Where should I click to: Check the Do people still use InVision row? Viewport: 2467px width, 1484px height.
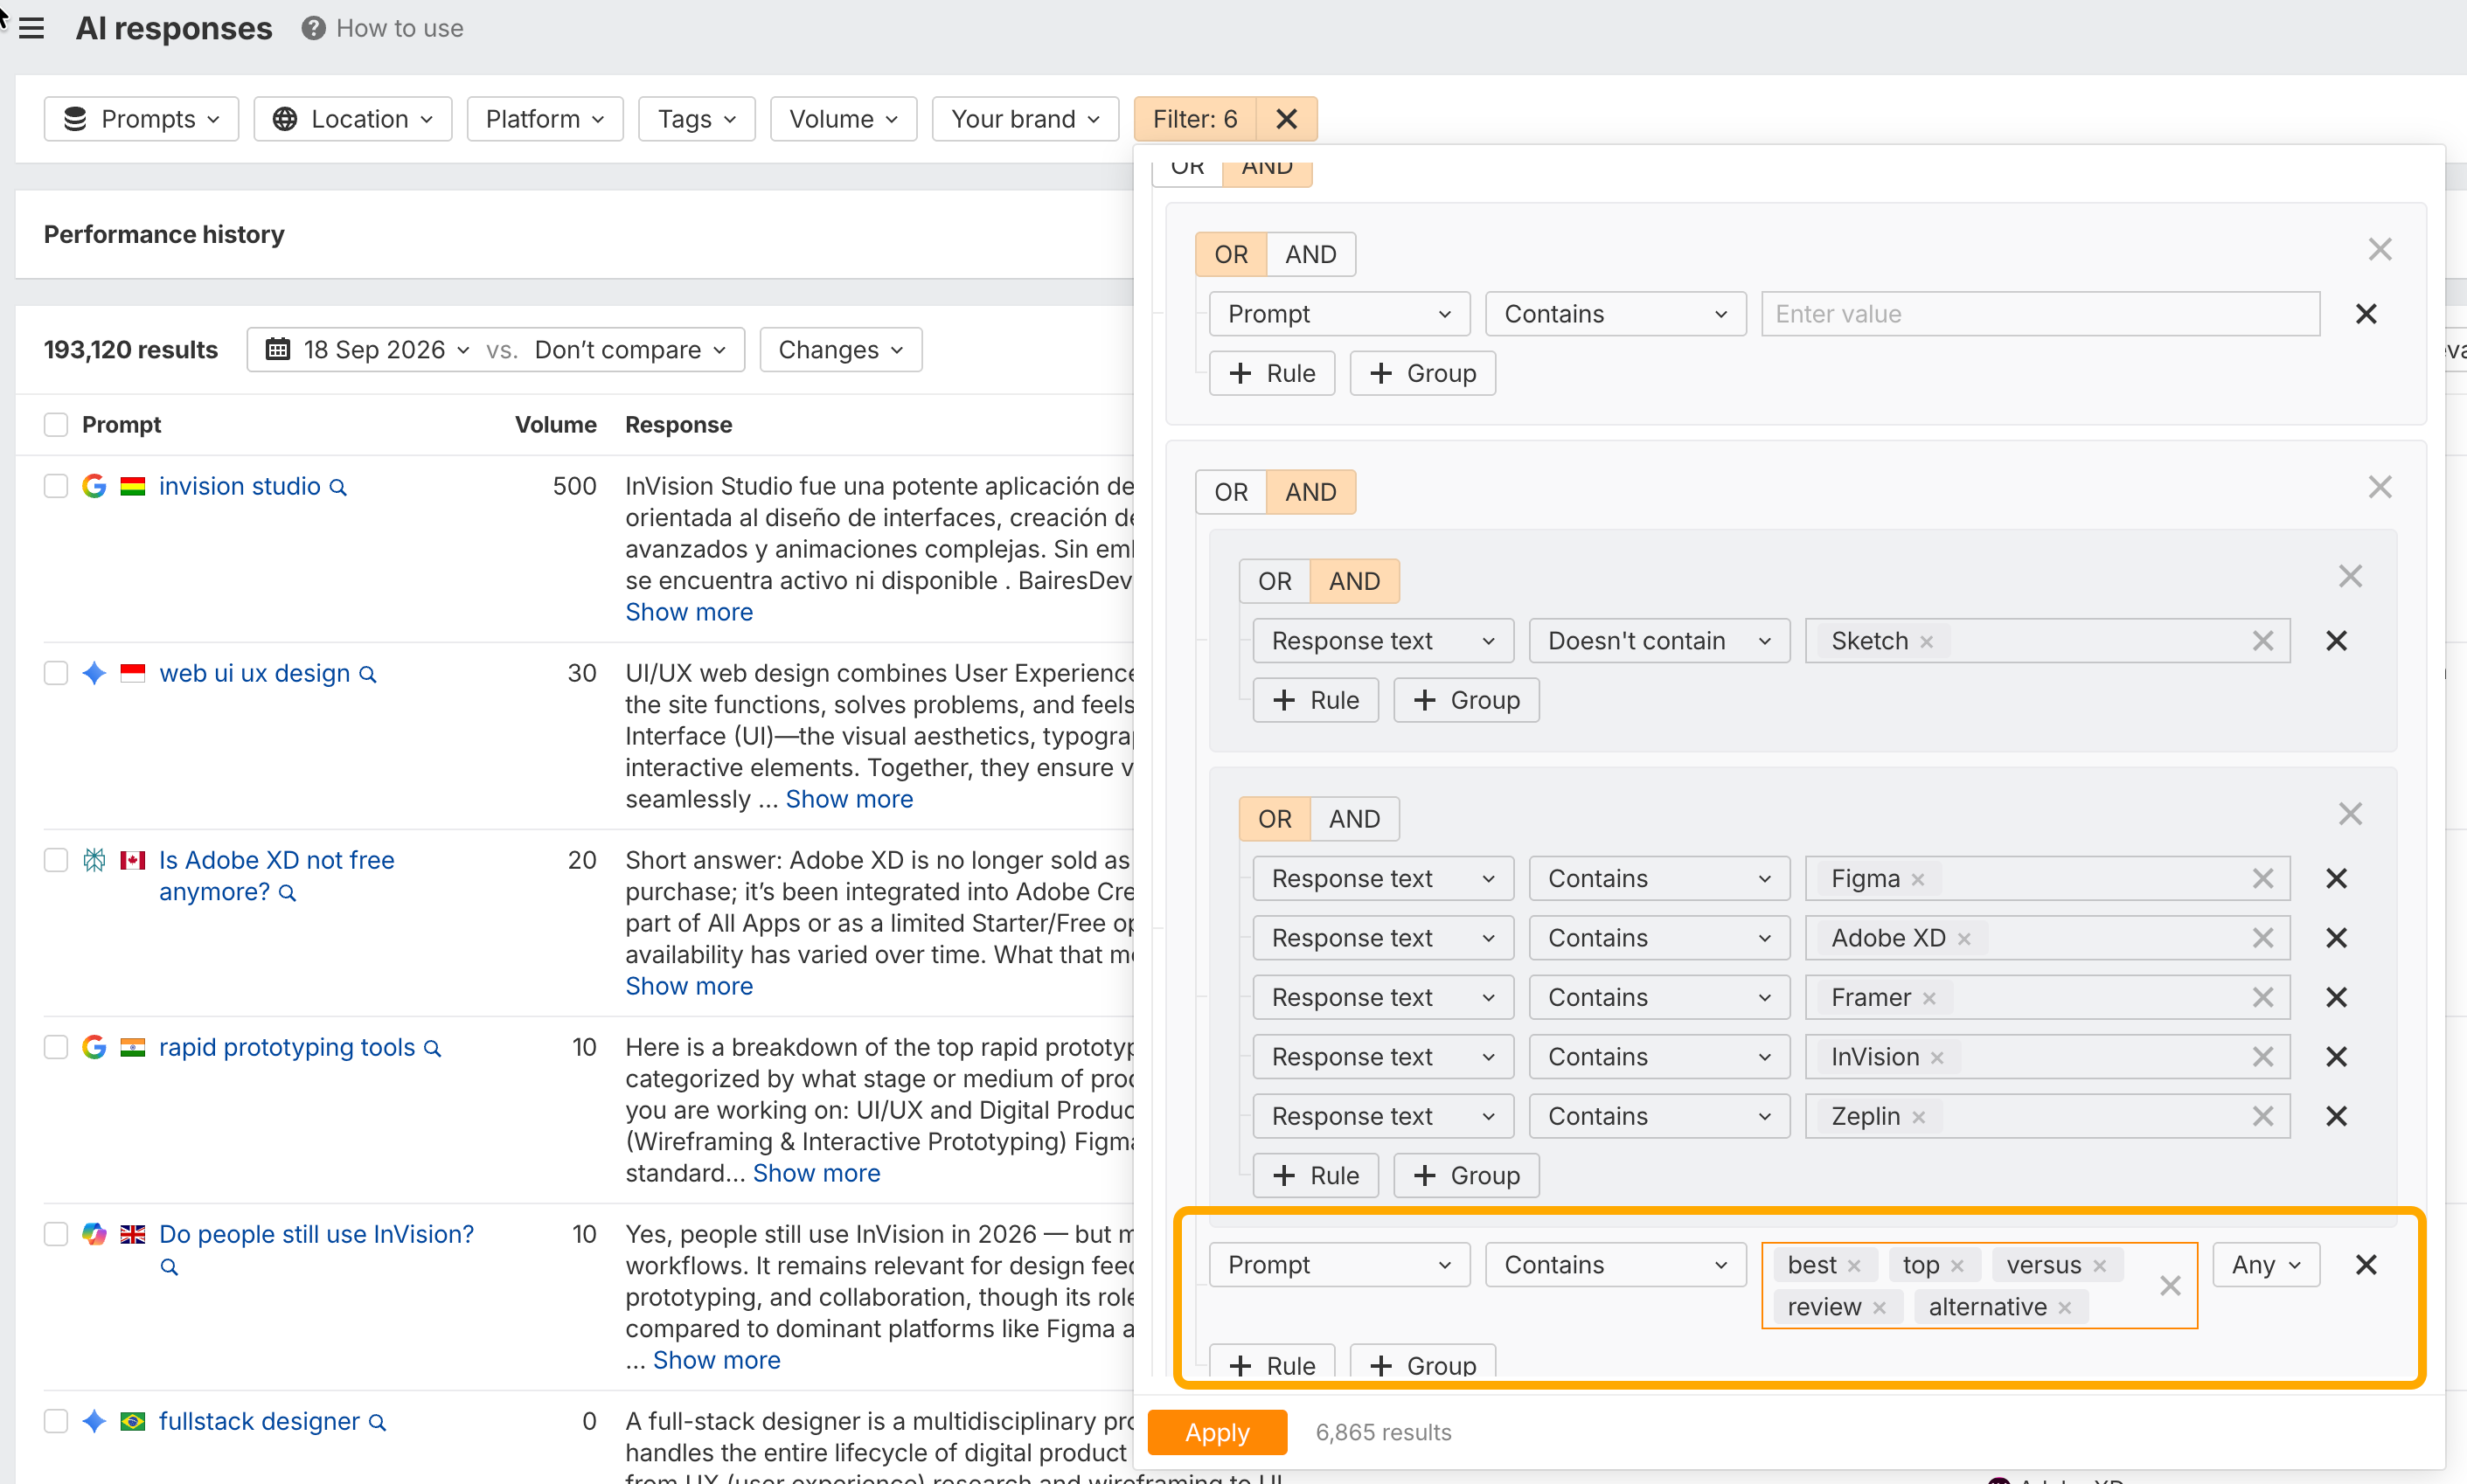(56, 1234)
